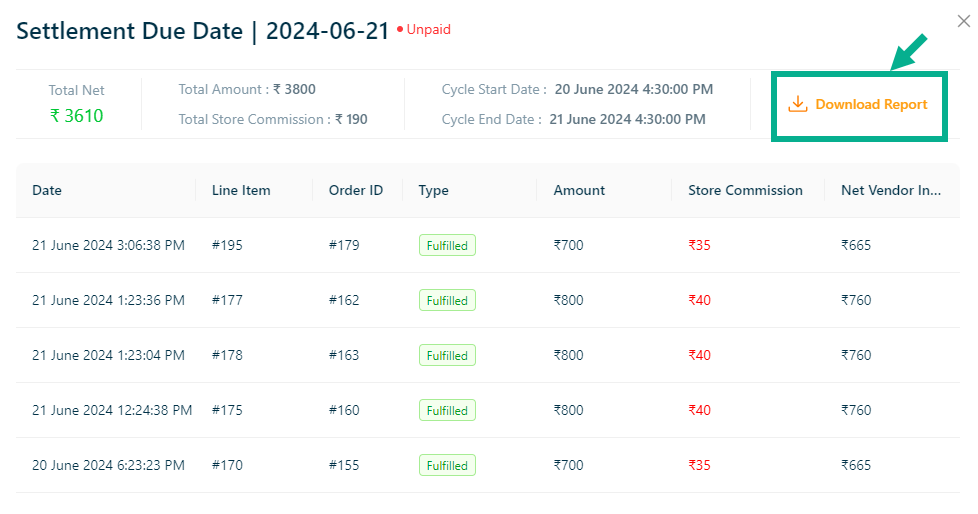Click the Download Report button
978x514 pixels.
click(859, 105)
